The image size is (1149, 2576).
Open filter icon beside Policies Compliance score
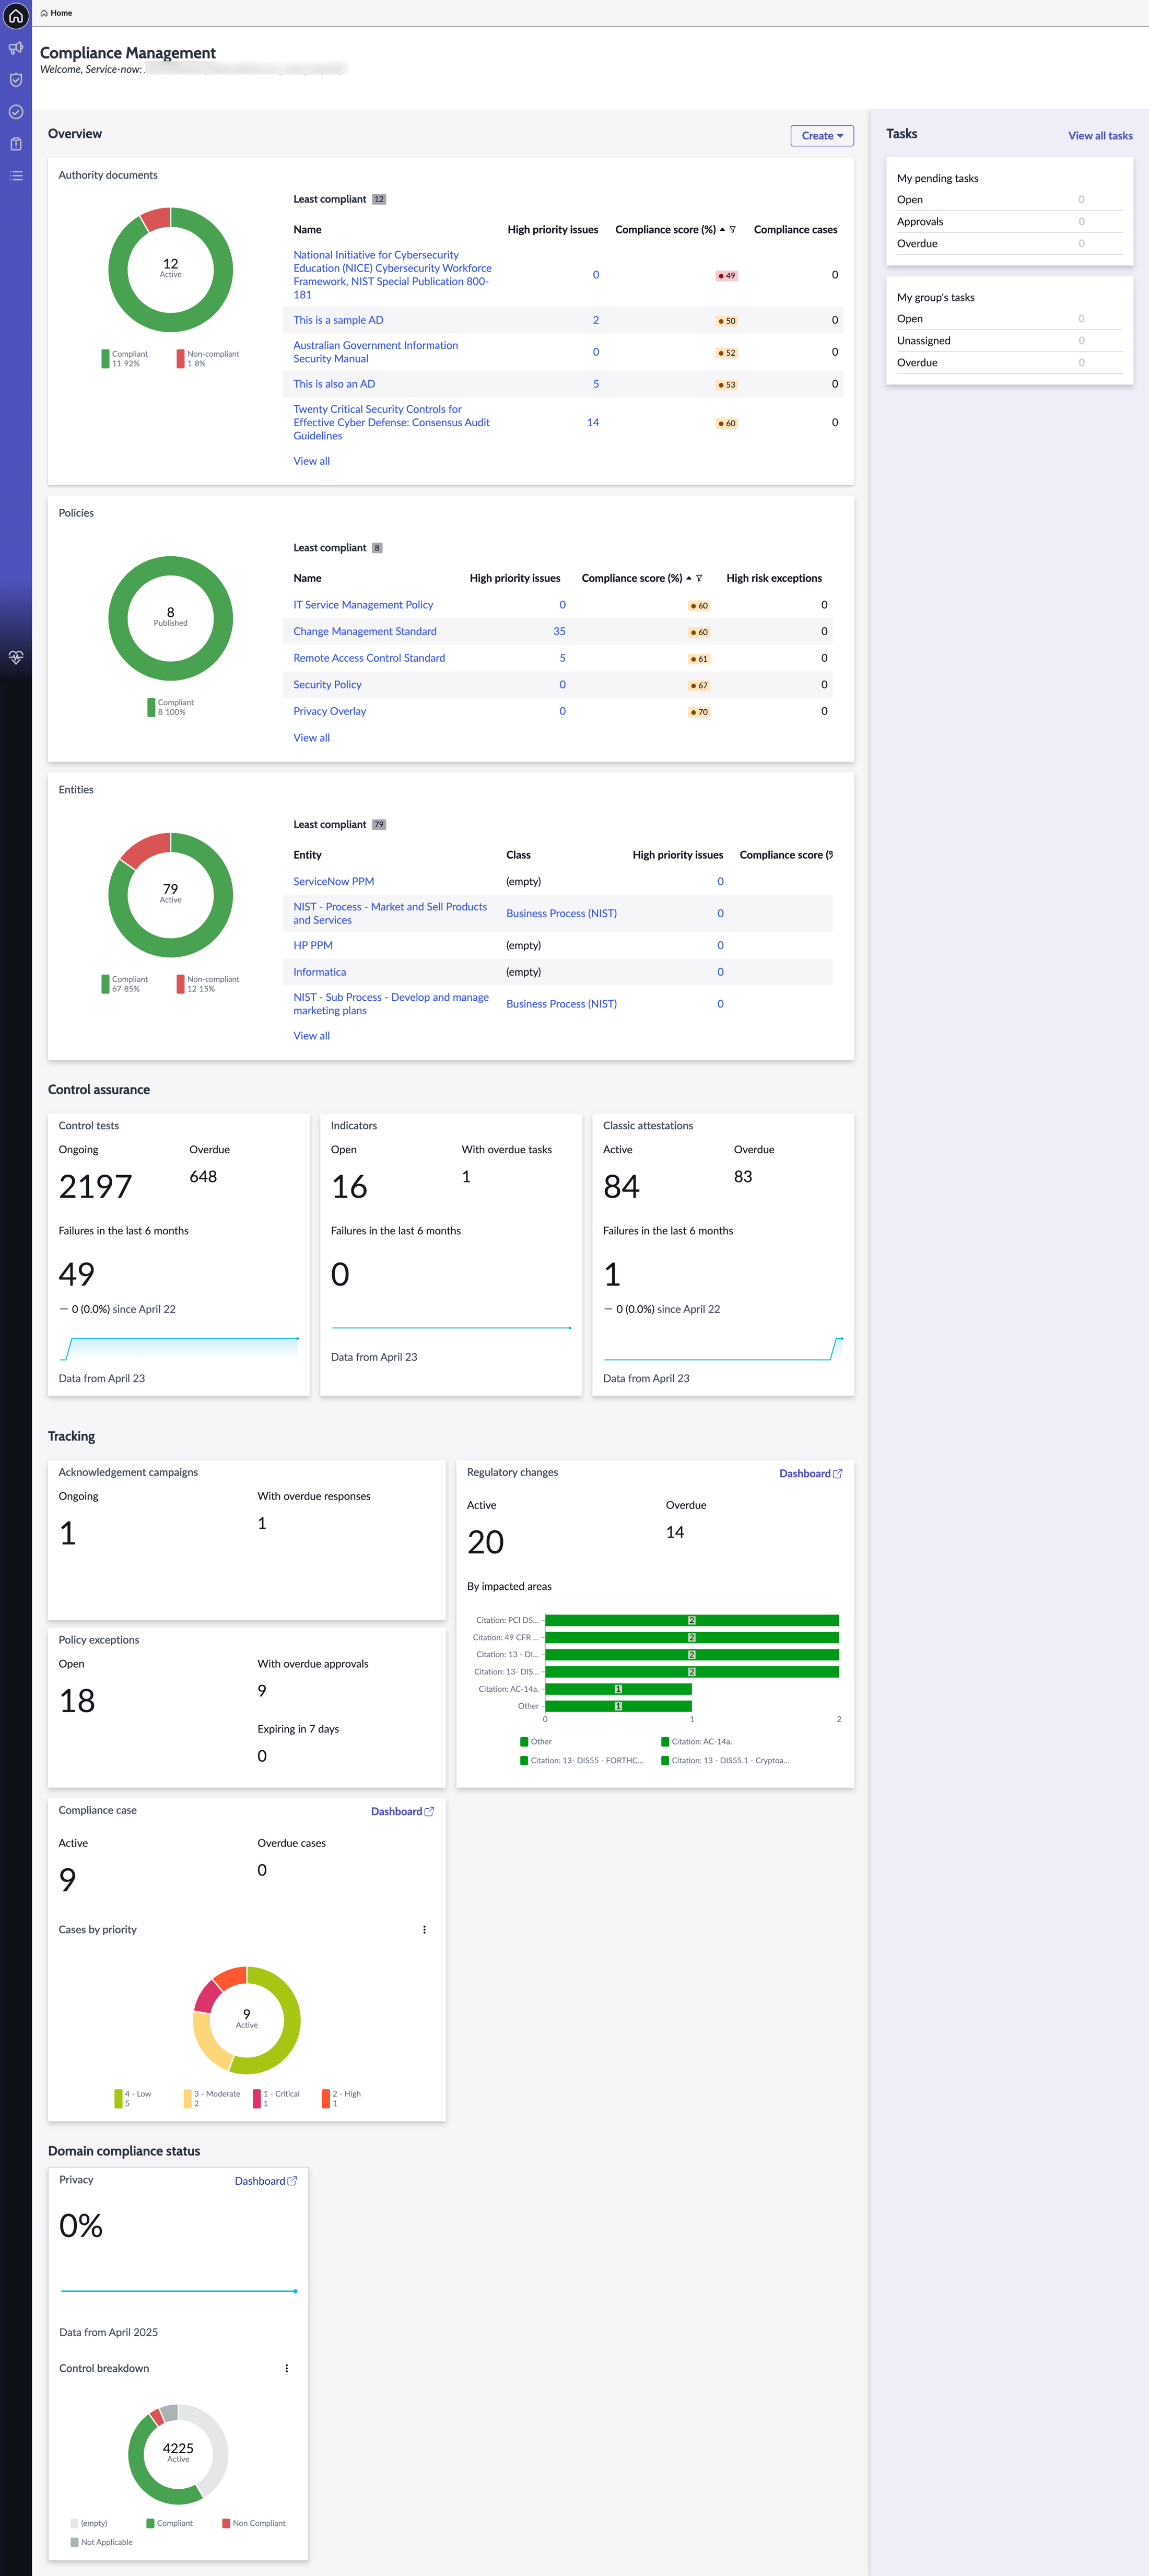pos(699,578)
